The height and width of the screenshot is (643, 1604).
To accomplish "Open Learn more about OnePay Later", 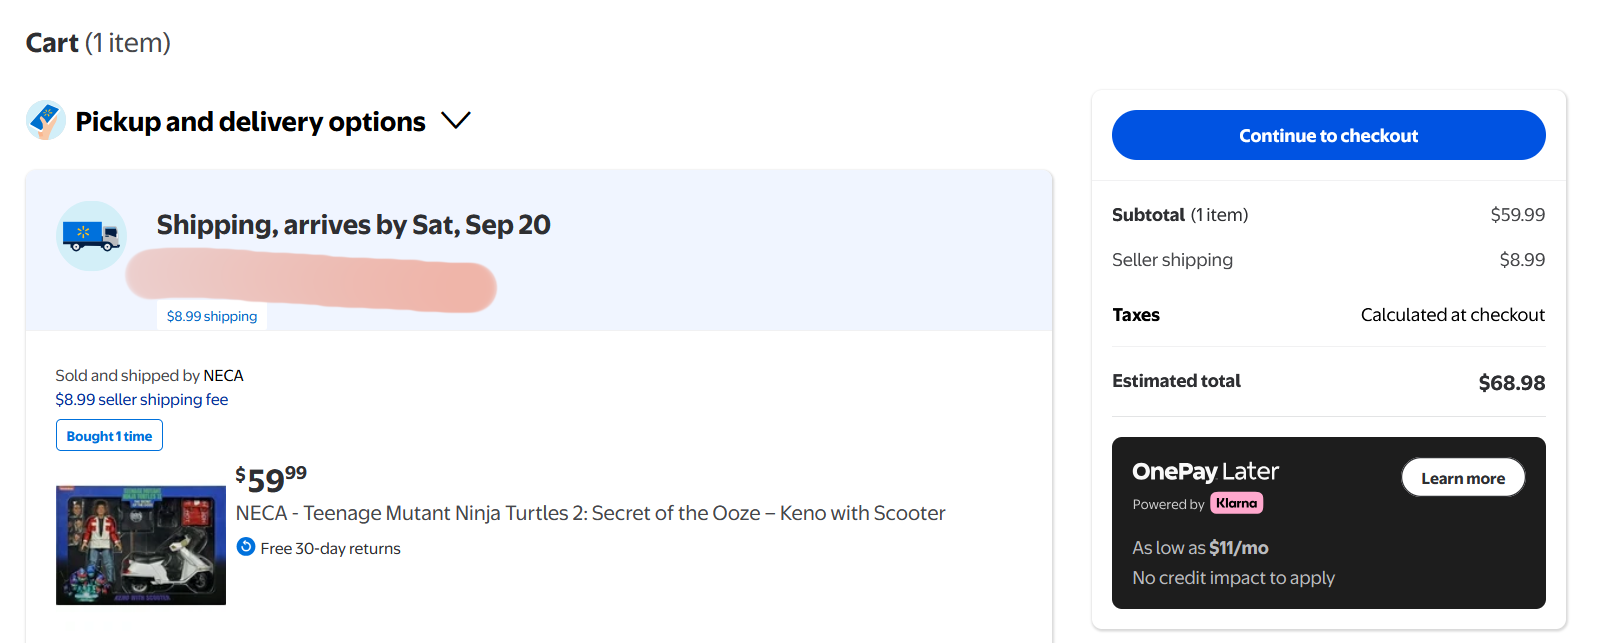I will coord(1463,478).
